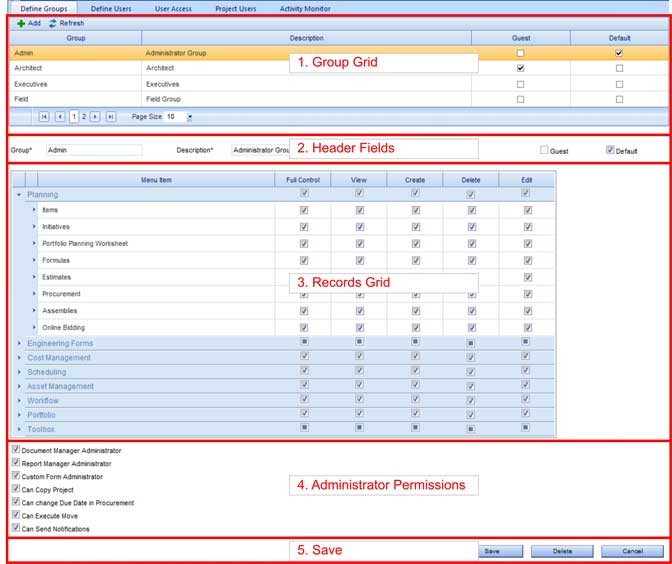
Task: Jump to last page of group grid
Action: 111,117
